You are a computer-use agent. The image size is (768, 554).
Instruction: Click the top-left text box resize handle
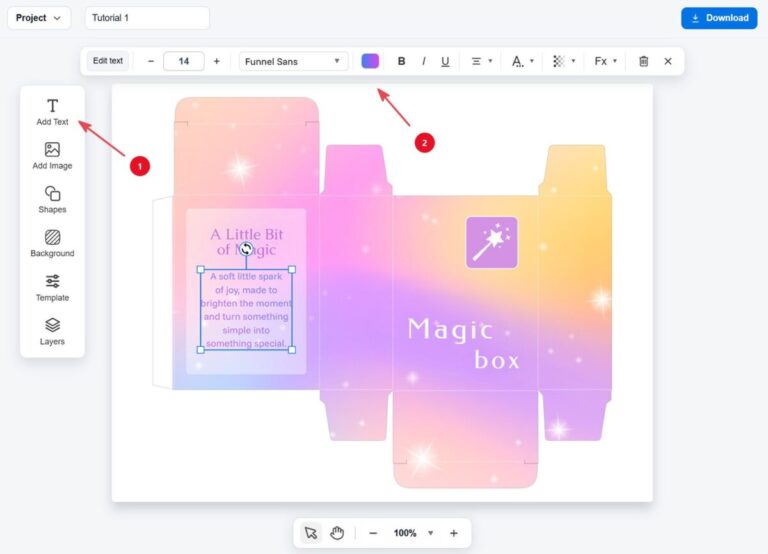click(x=200, y=269)
